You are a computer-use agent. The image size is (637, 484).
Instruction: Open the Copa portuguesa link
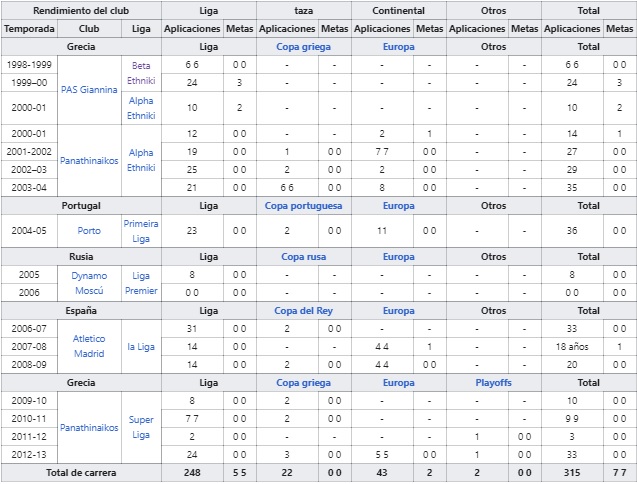(303, 205)
